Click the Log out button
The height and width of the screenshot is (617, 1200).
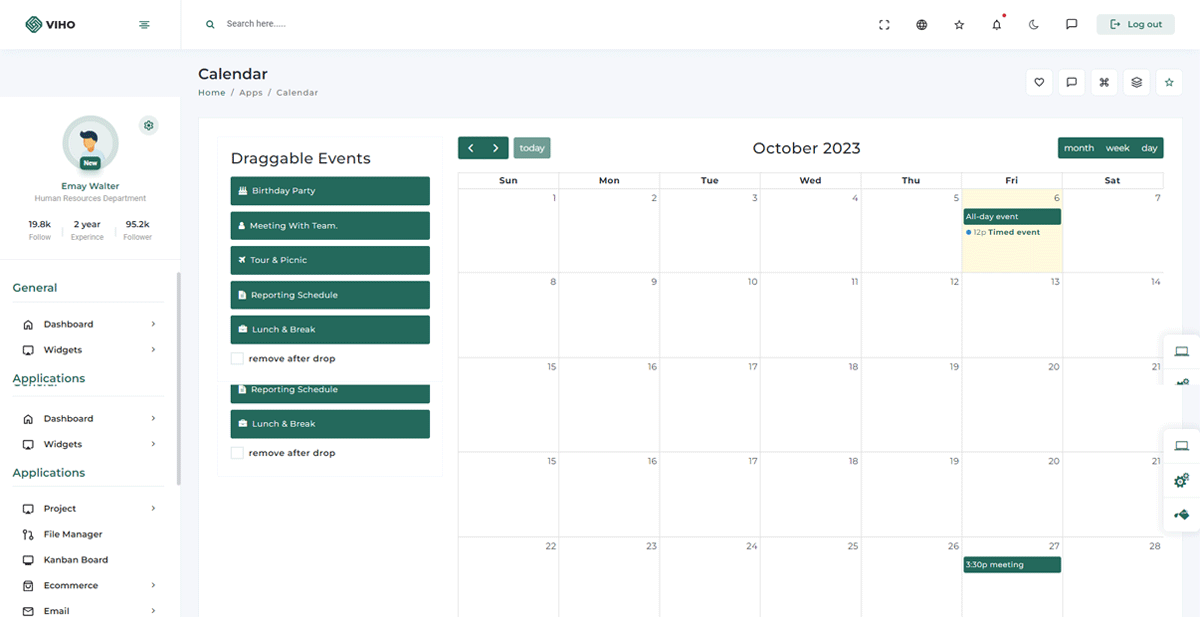1135,25
